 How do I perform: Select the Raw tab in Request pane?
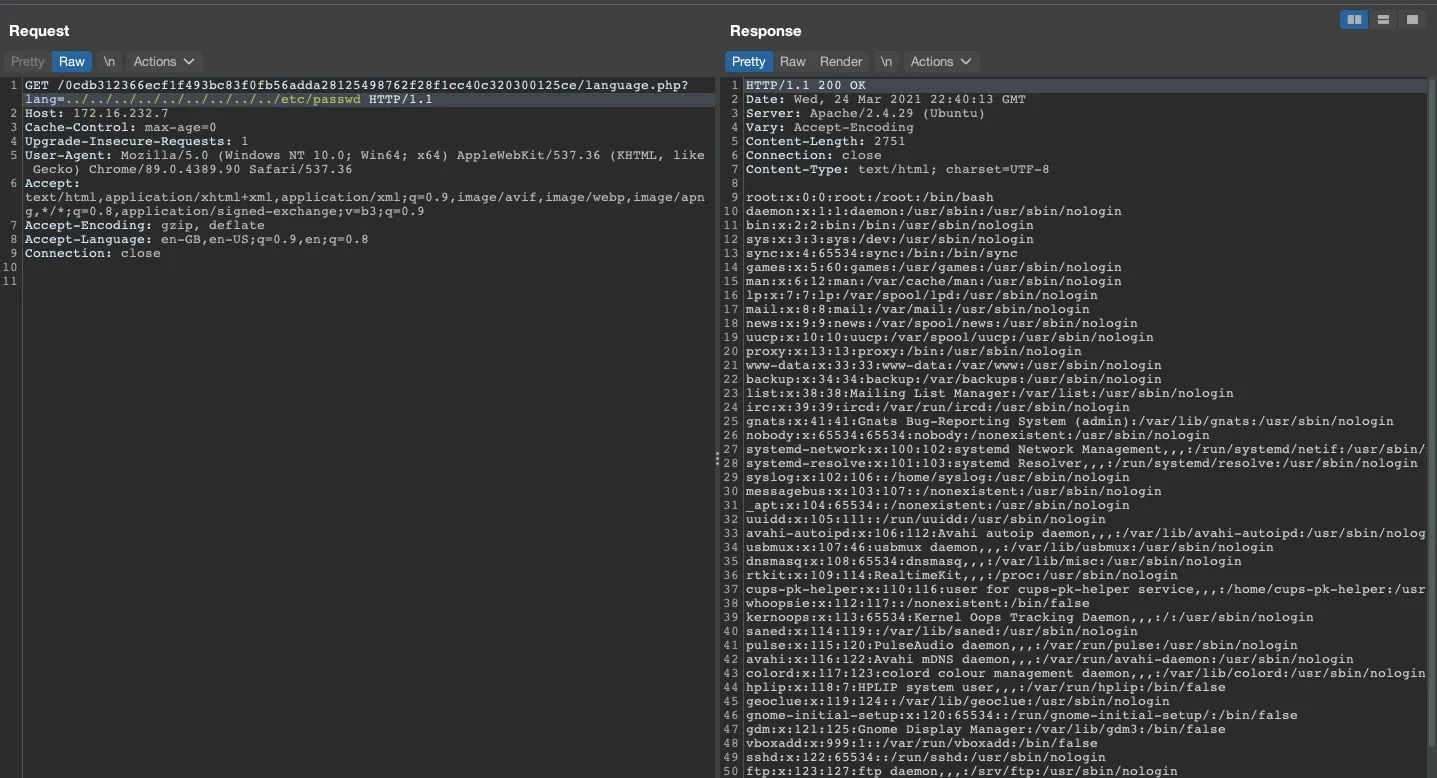(72, 62)
